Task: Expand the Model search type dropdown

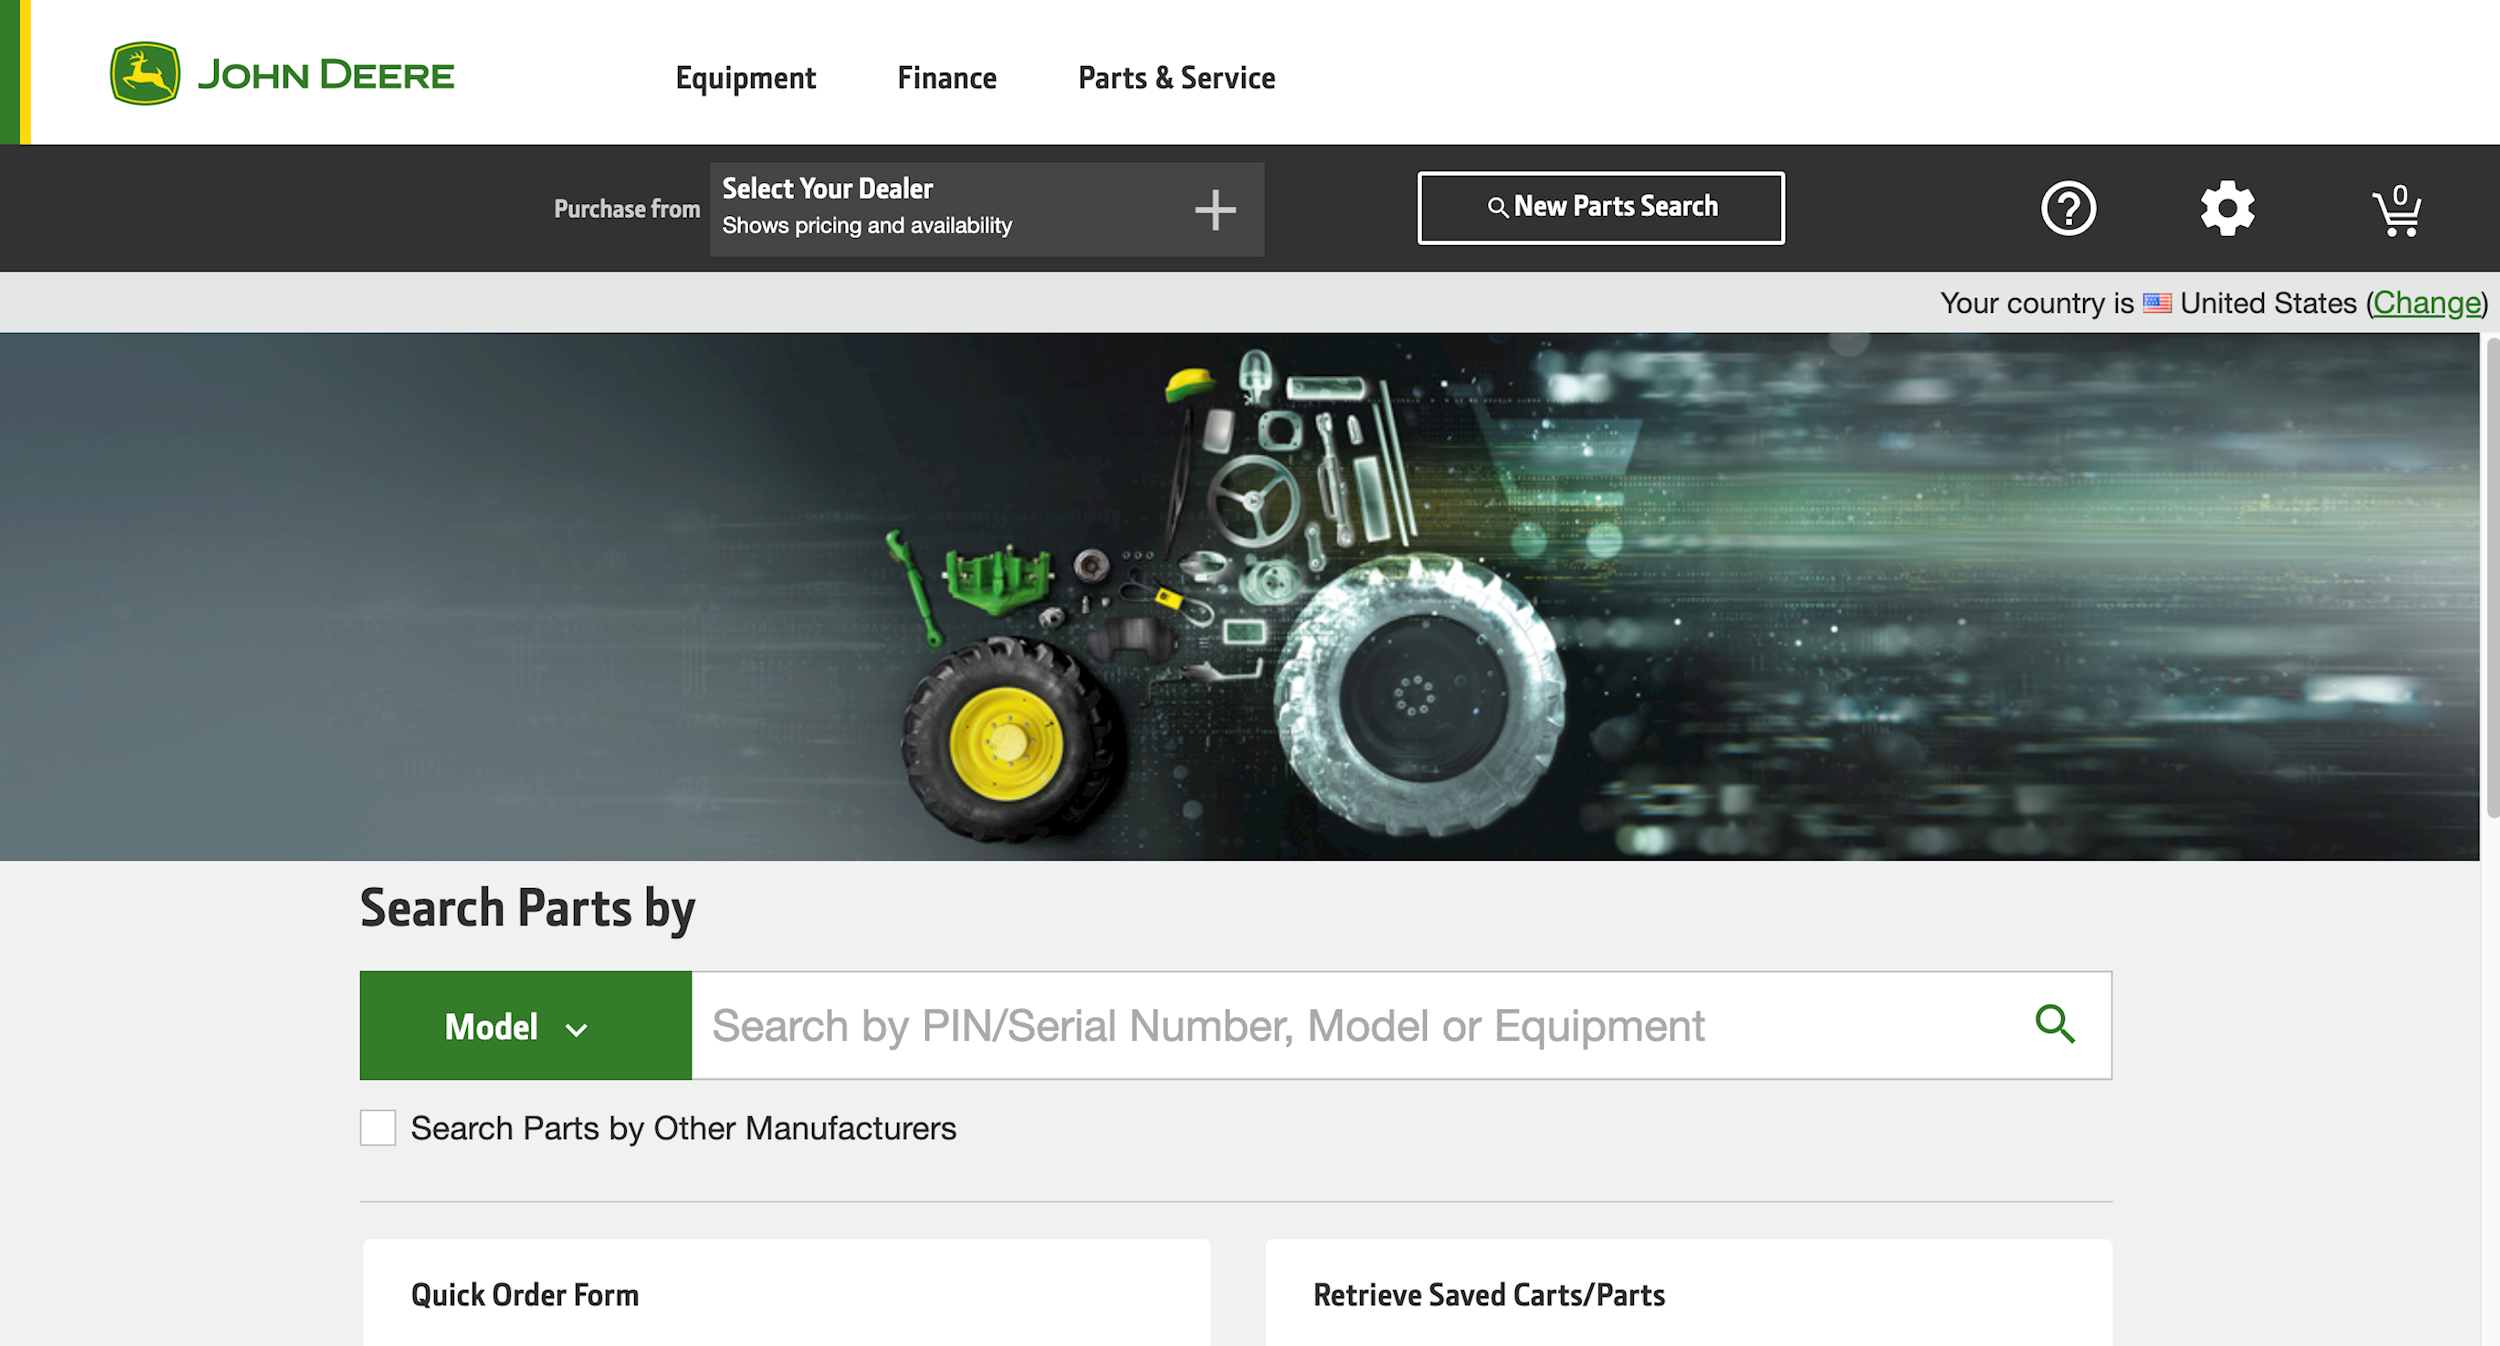Action: pos(525,1026)
